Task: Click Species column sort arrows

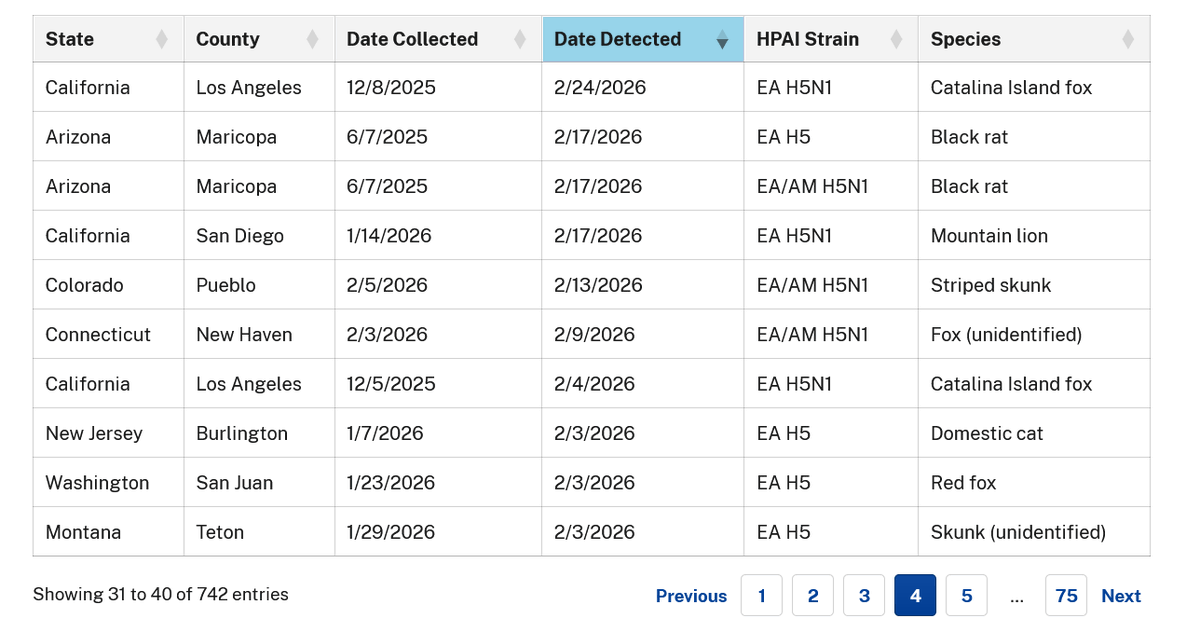Action: 1128,40
